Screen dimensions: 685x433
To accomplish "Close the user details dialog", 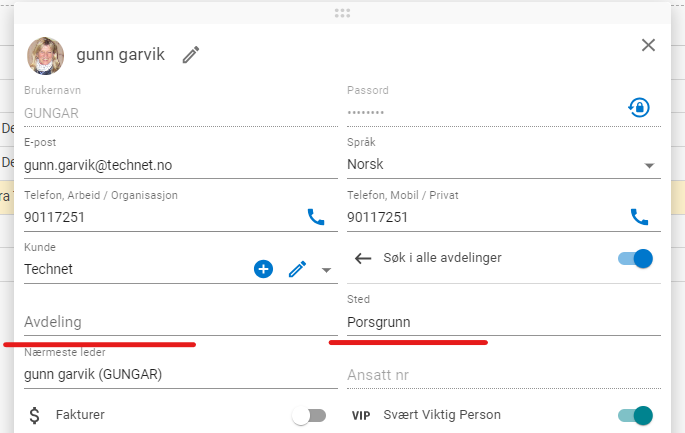I will 648,45.
